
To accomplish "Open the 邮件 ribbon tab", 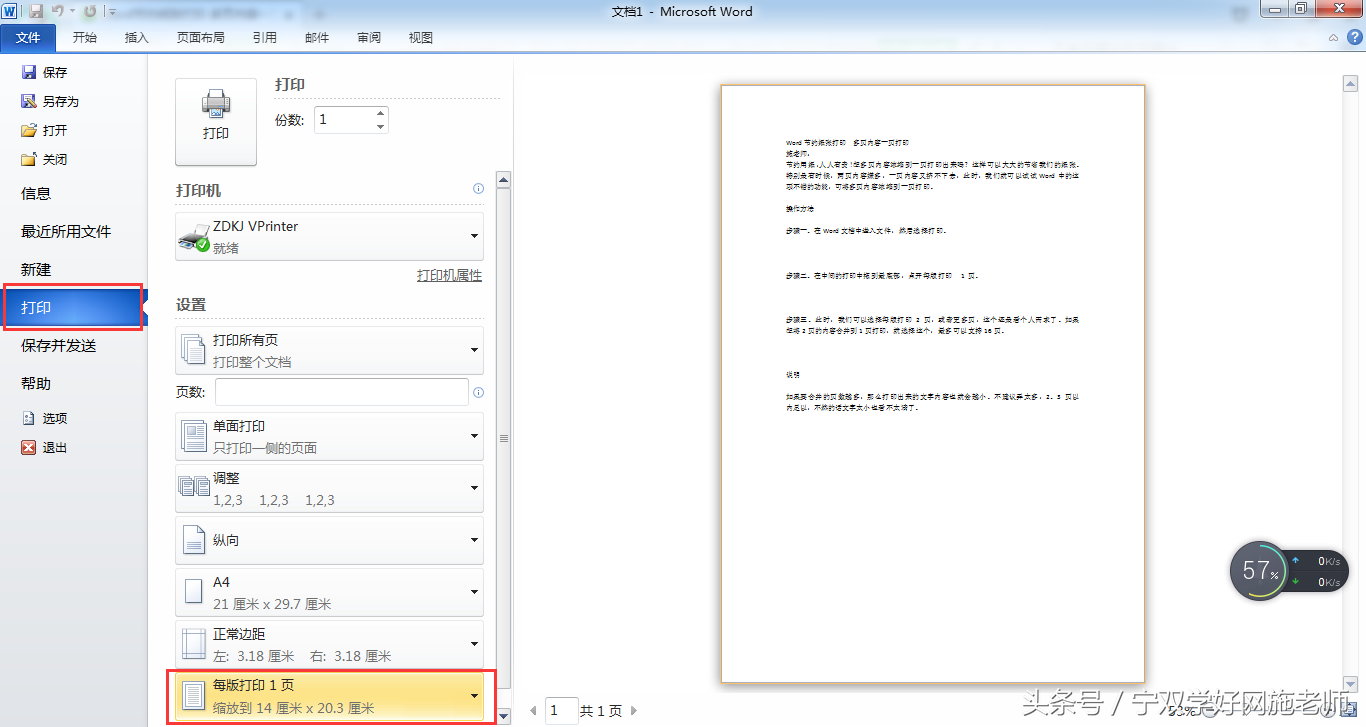I will [317, 38].
